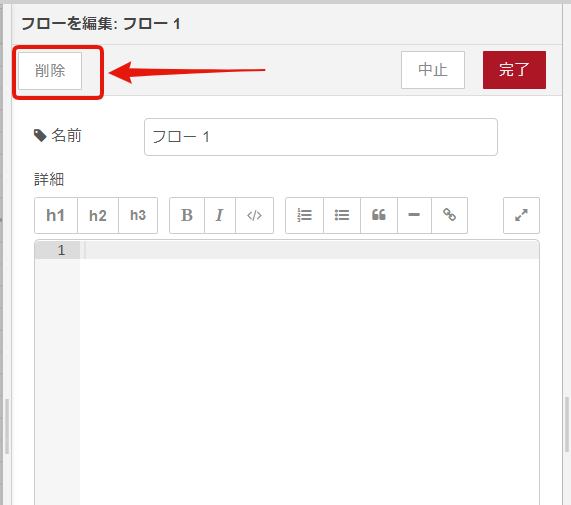
Task: Click the 詳細 label text
Action: (49, 179)
